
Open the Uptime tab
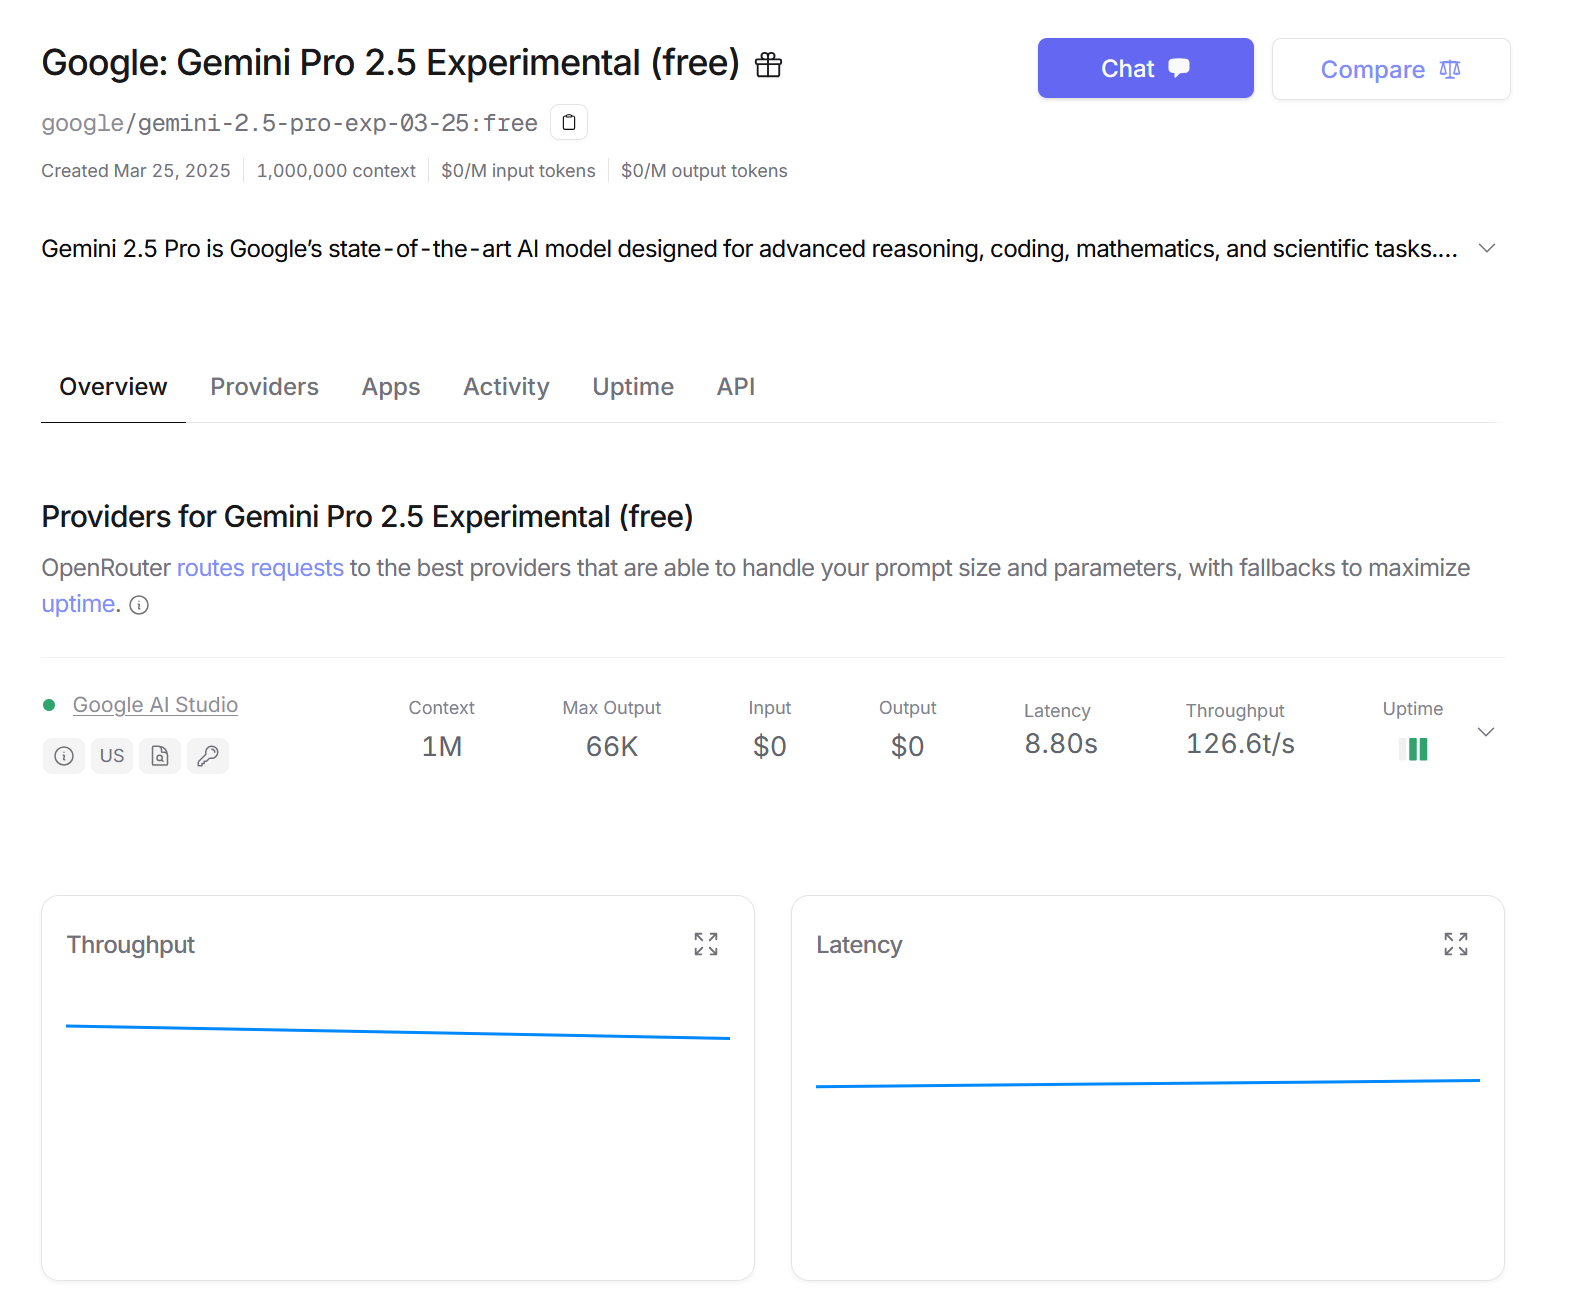[633, 387]
